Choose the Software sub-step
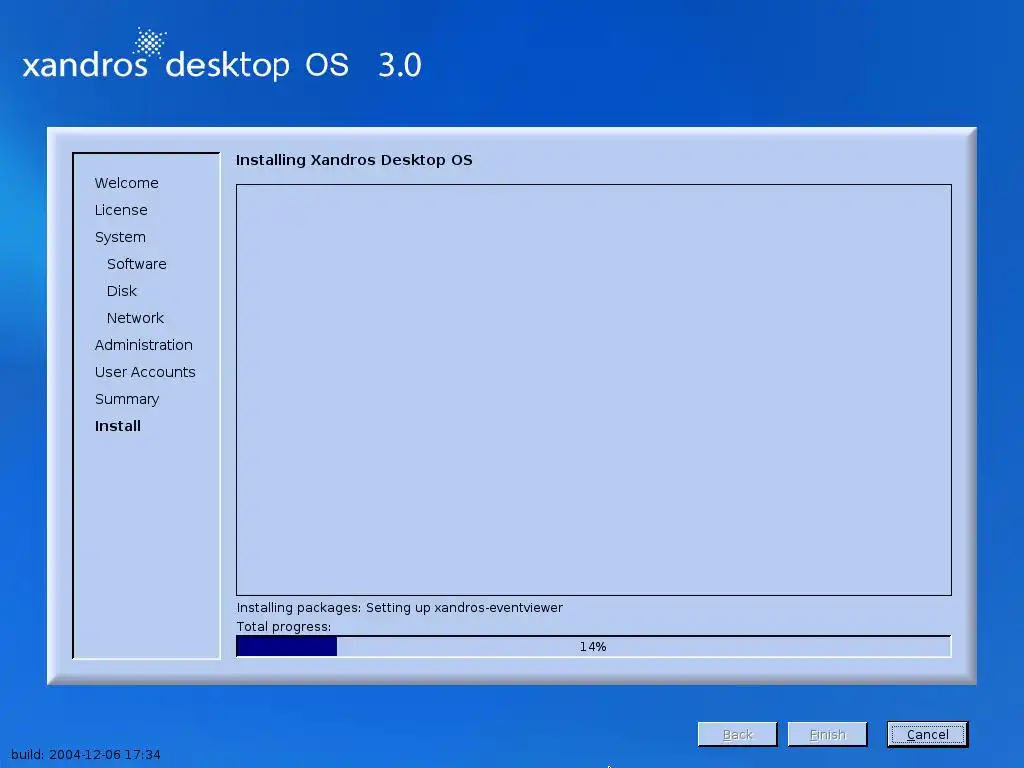Image resolution: width=1024 pixels, height=768 pixels. pyautogui.click(x=136, y=264)
